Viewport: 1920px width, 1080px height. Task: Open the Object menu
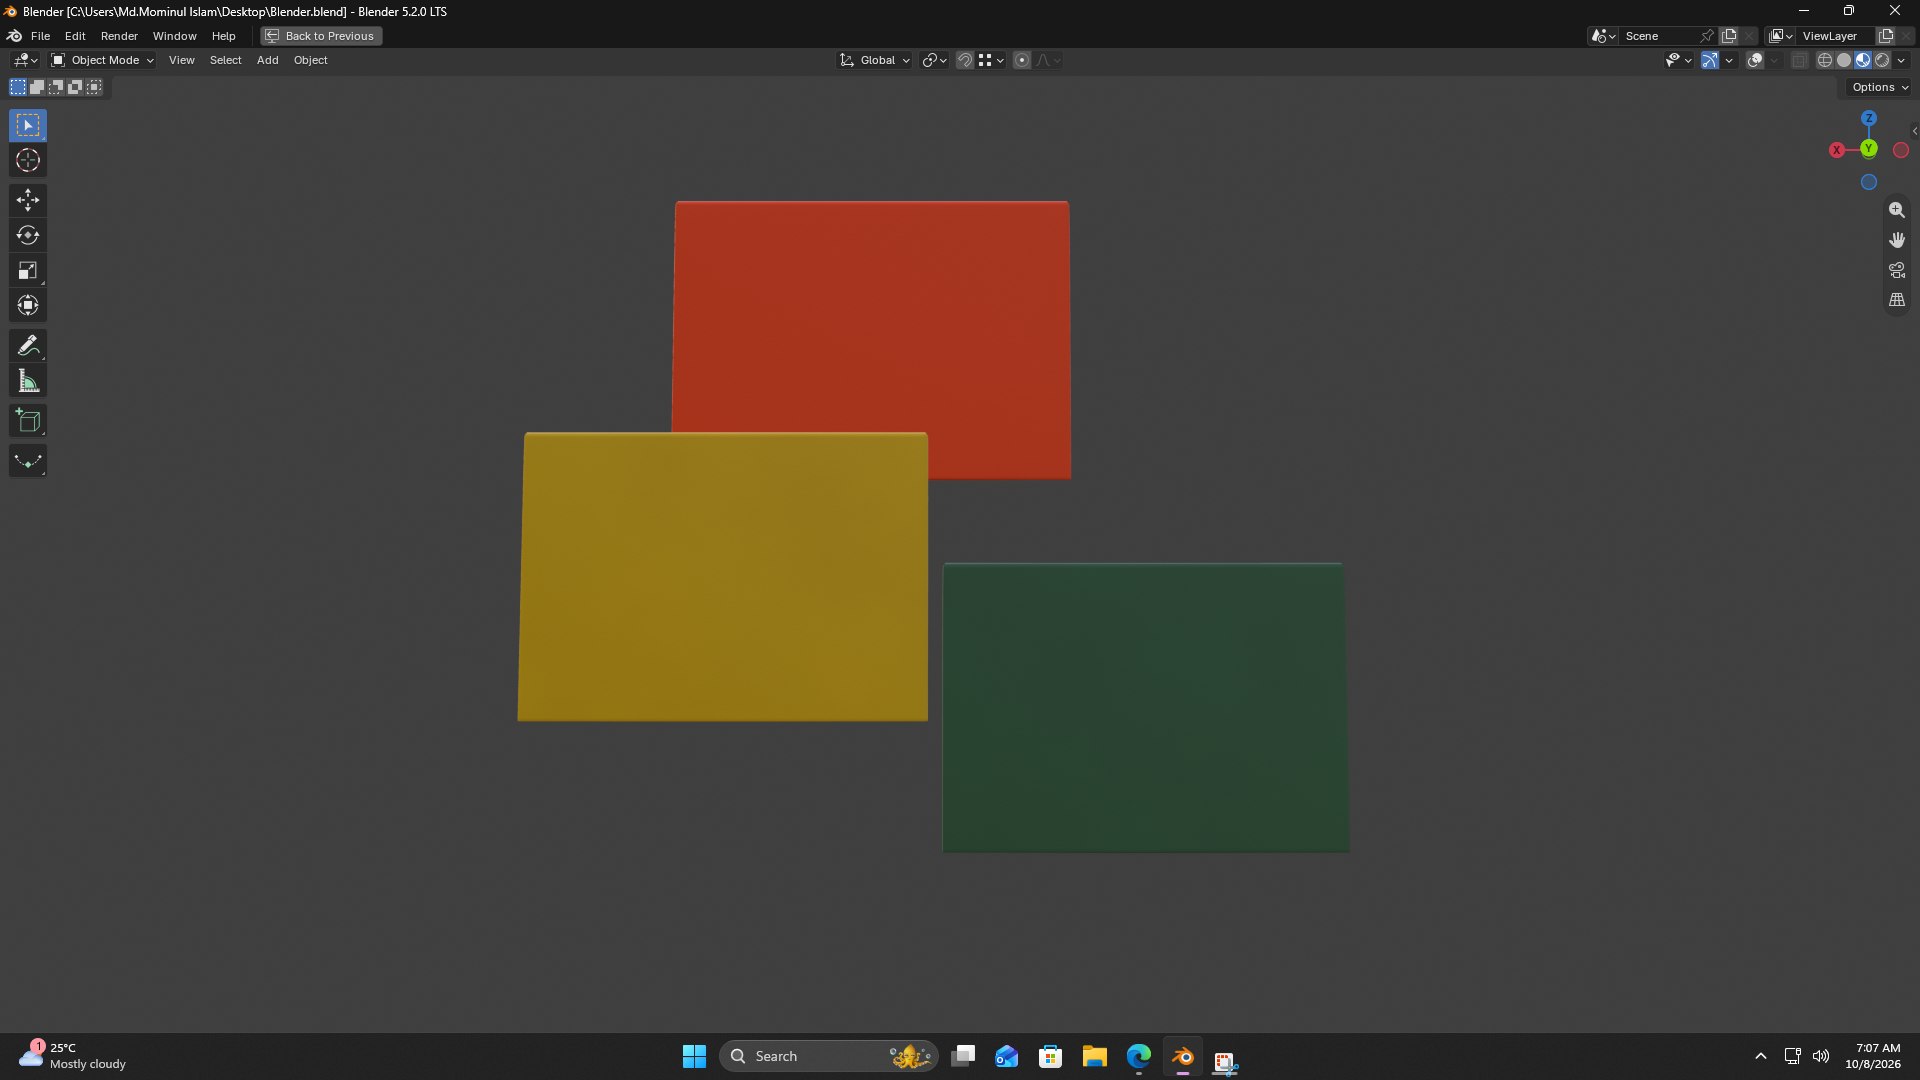click(x=310, y=60)
